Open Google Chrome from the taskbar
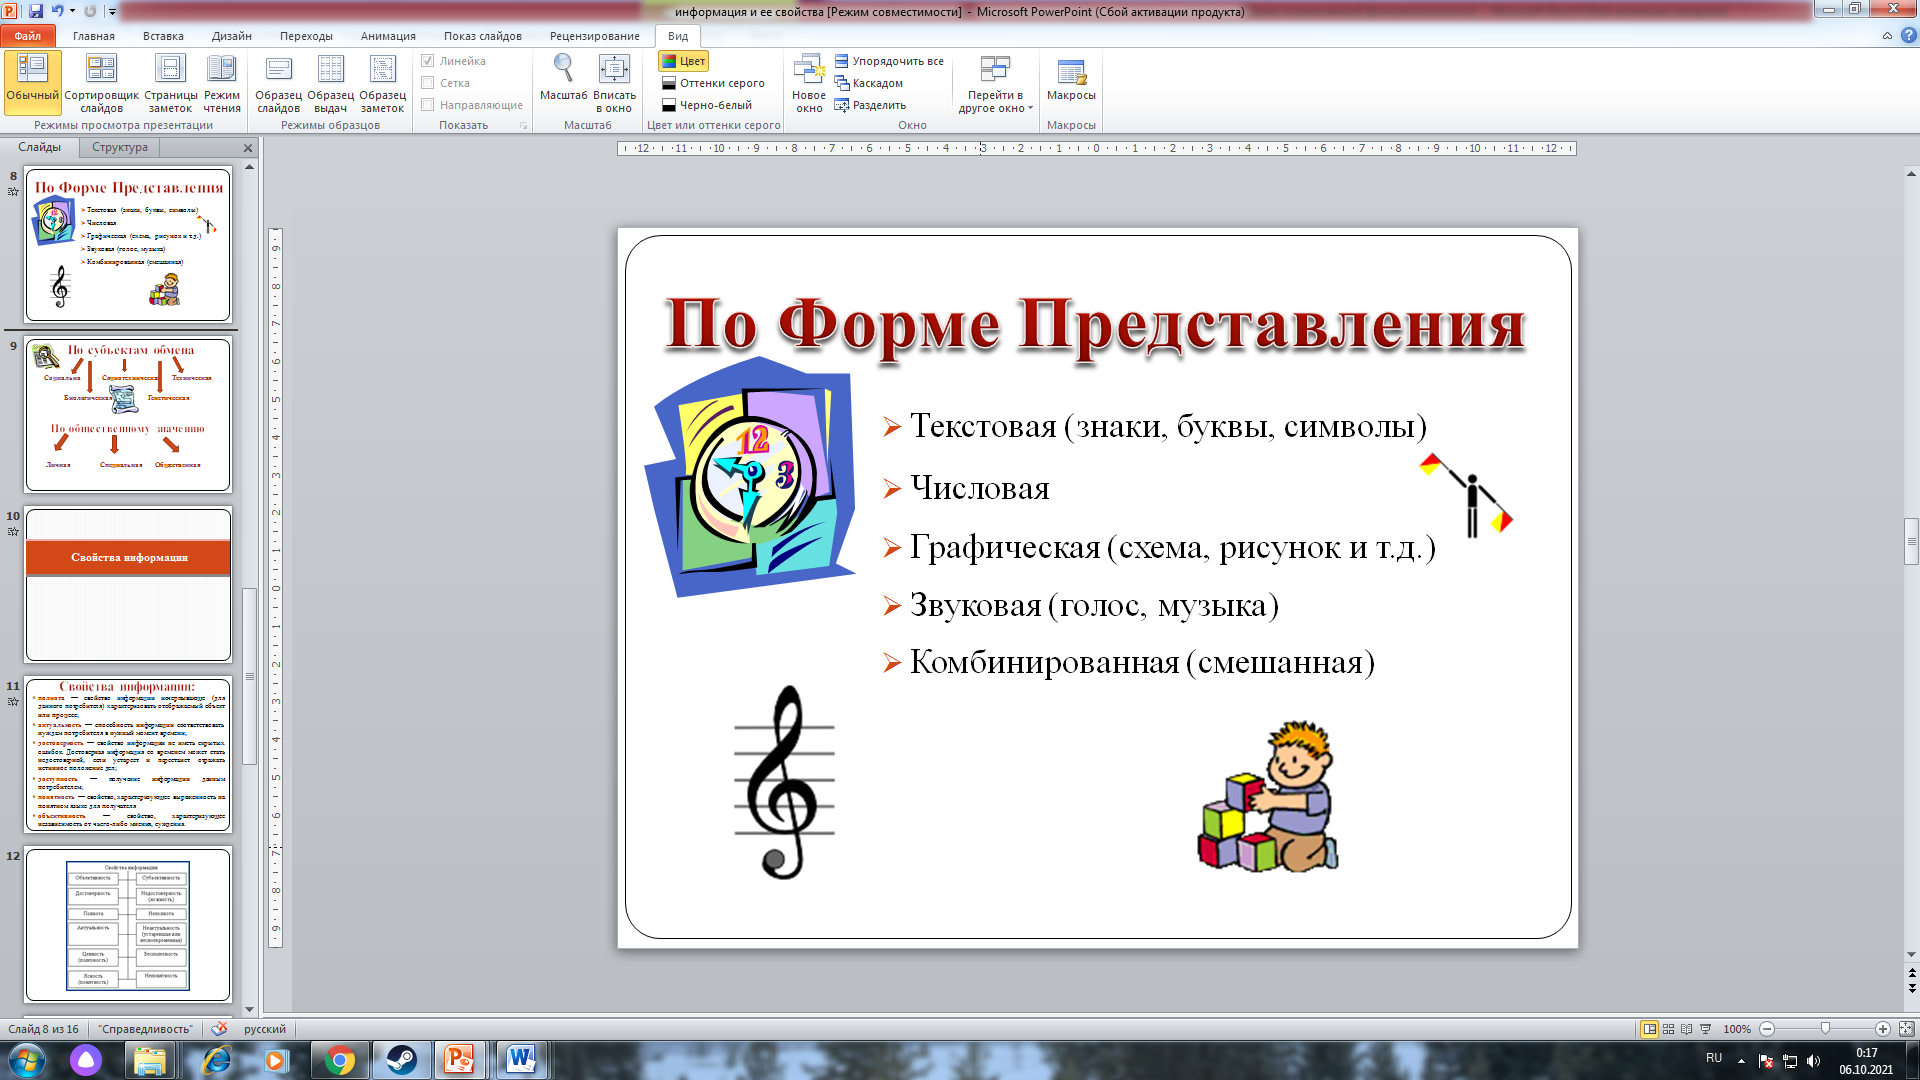1920x1080 pixels. pos(339,1060)
